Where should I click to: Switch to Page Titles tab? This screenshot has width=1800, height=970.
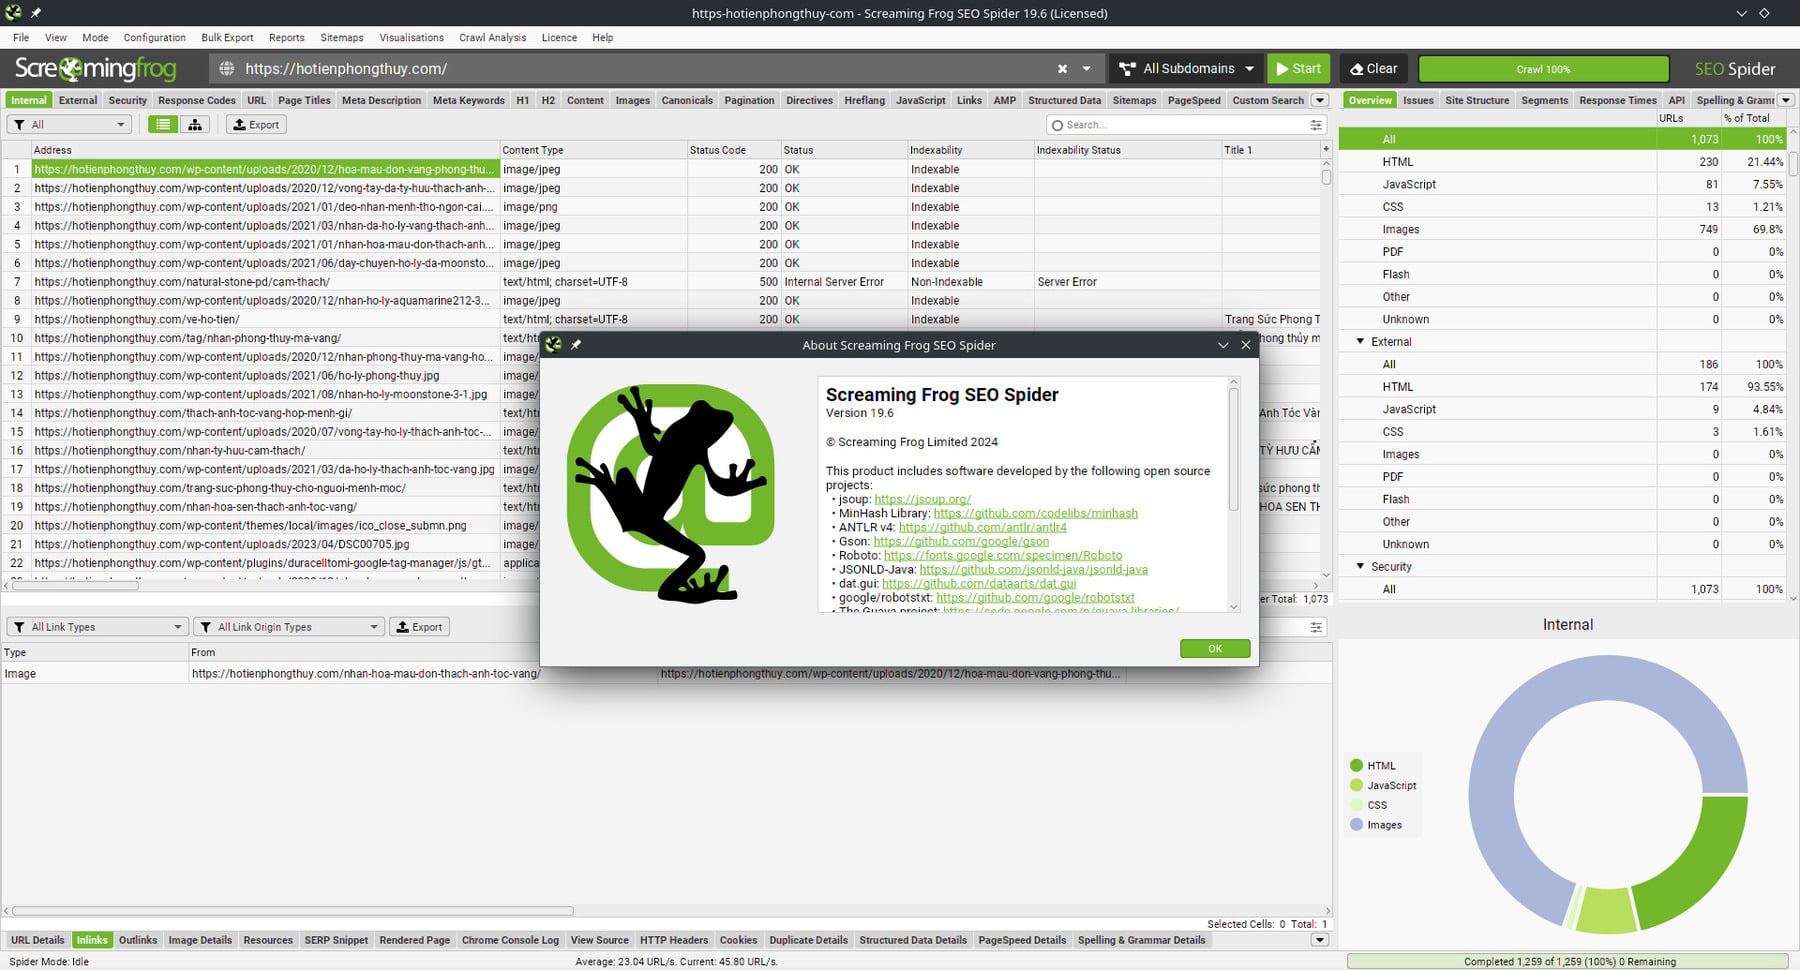304,100
